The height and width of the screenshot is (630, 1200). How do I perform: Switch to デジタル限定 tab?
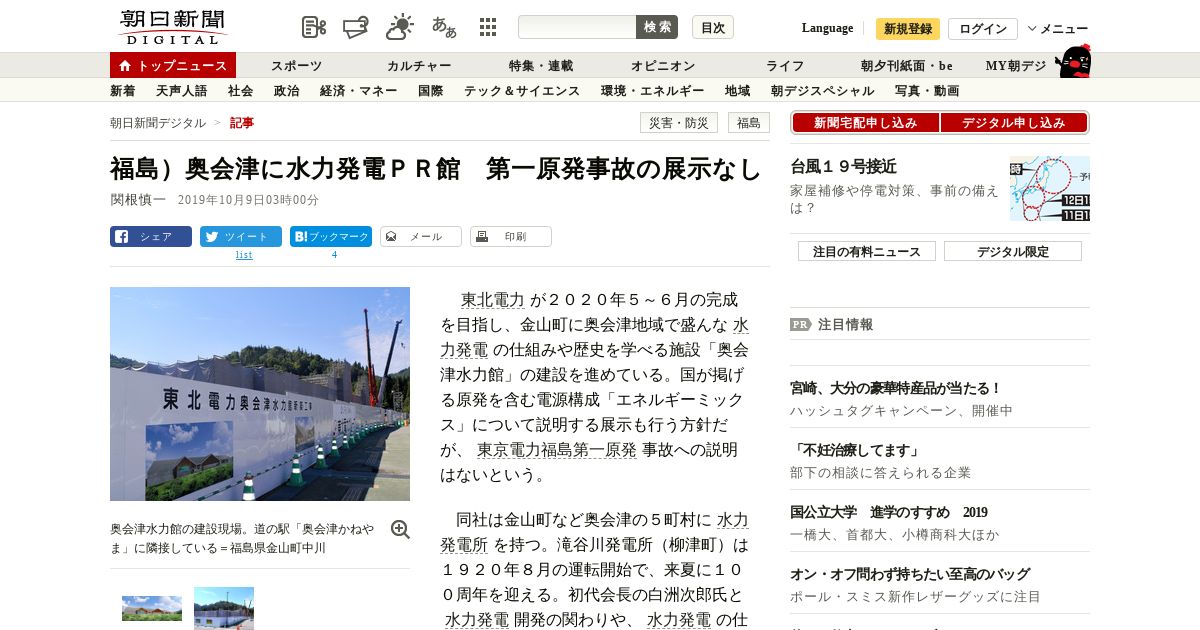pos(1013,251)
